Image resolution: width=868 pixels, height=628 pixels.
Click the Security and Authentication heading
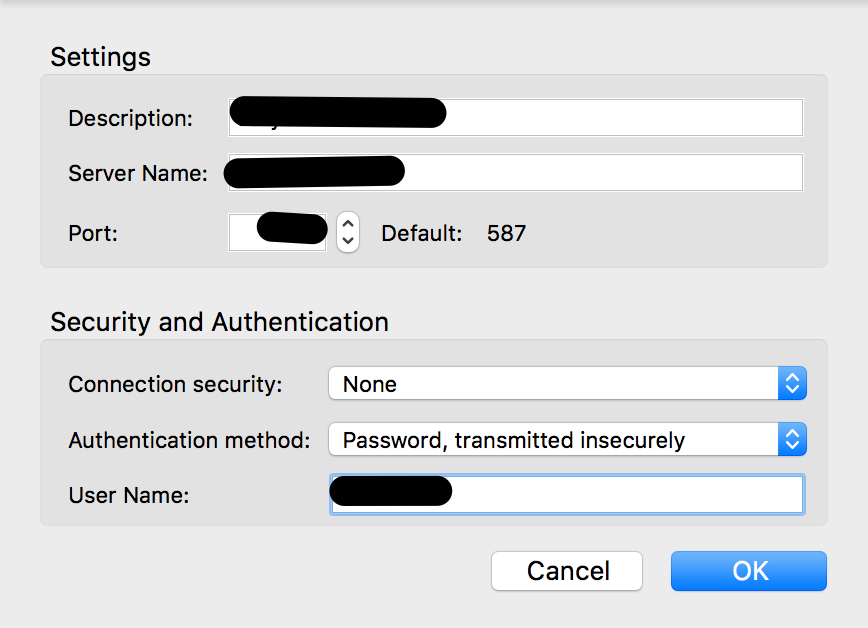tap(219, 322)
